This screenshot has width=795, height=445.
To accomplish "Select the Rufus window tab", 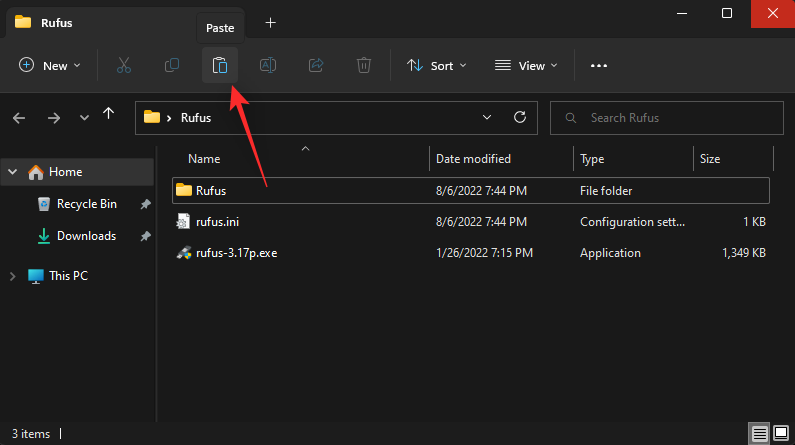I will 125,23.
